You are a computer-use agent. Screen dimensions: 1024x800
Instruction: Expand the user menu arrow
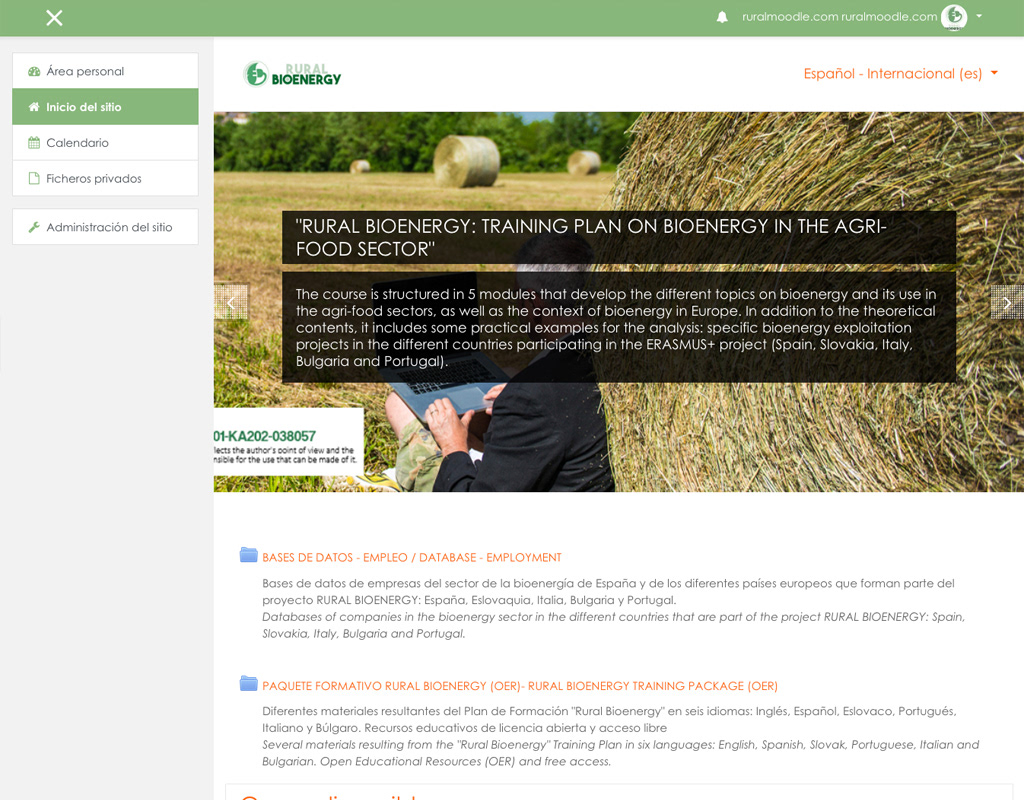979,16
